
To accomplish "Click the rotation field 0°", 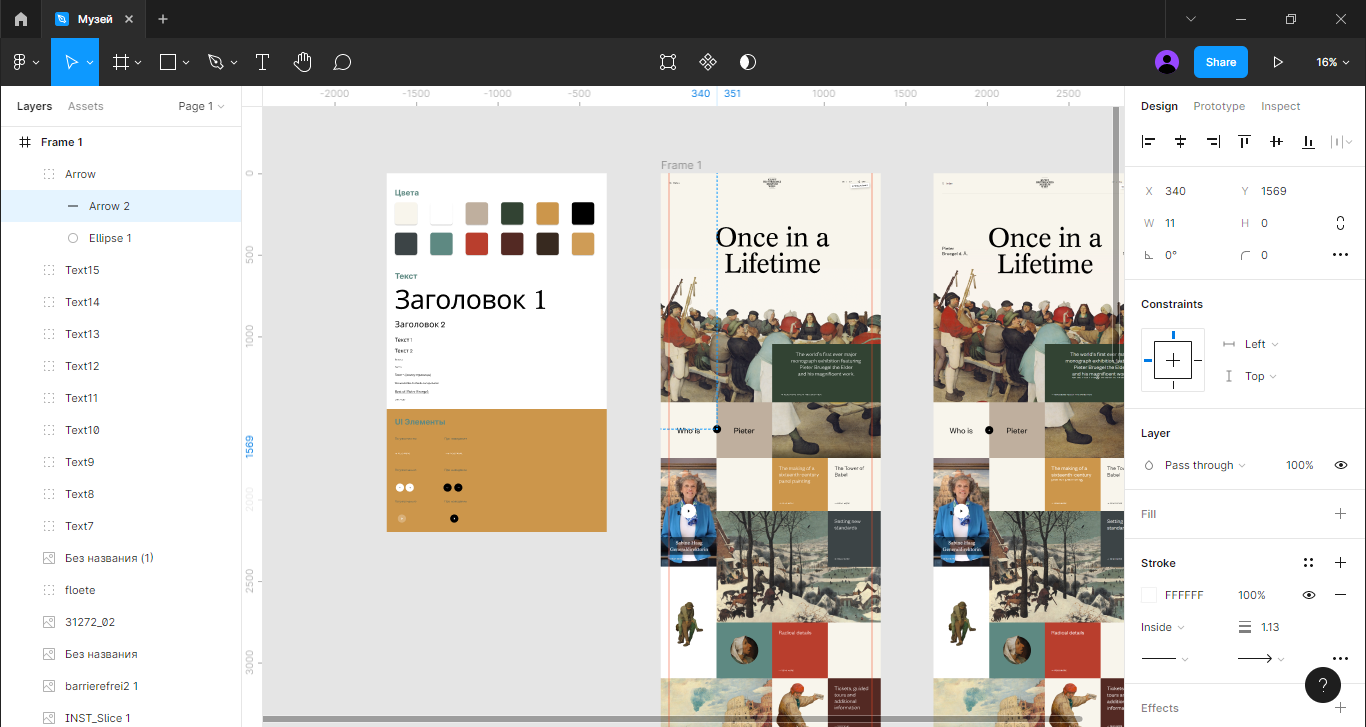I will pyautogui.click(x=1184, y=255).
